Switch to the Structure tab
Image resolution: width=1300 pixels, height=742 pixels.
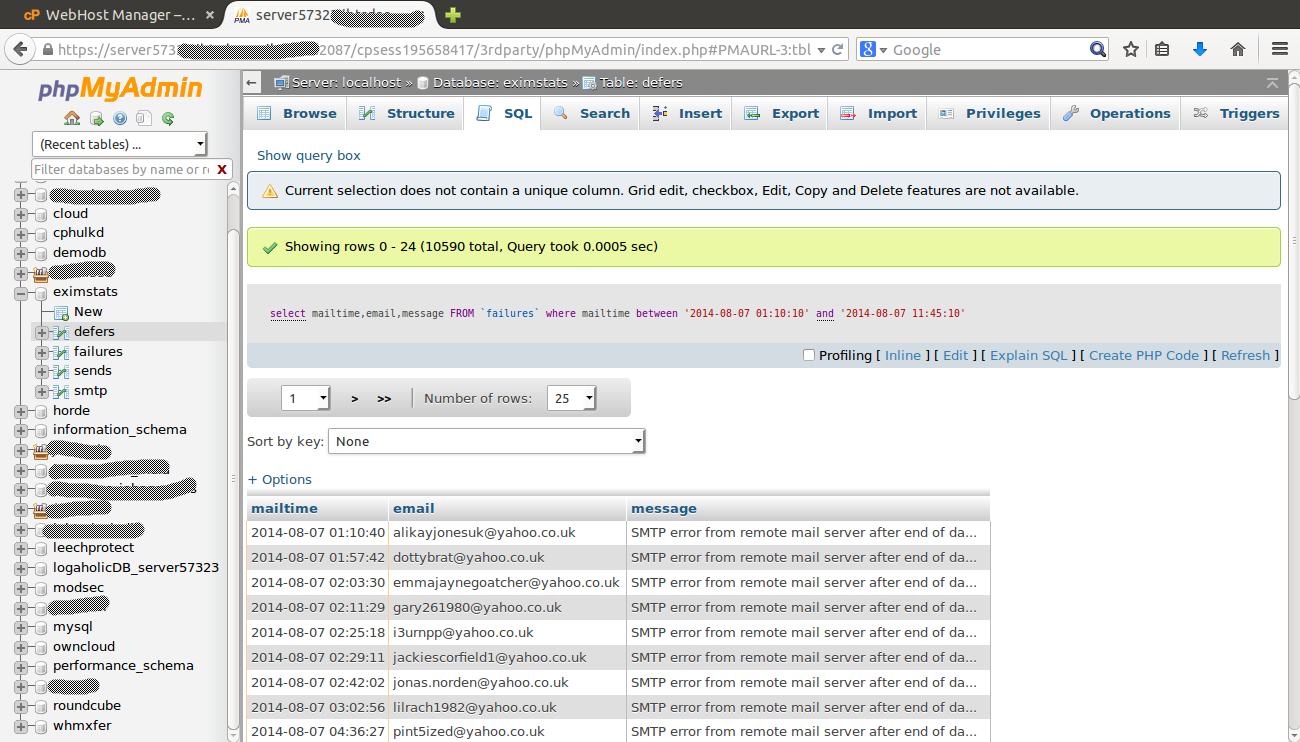point(406,113)
